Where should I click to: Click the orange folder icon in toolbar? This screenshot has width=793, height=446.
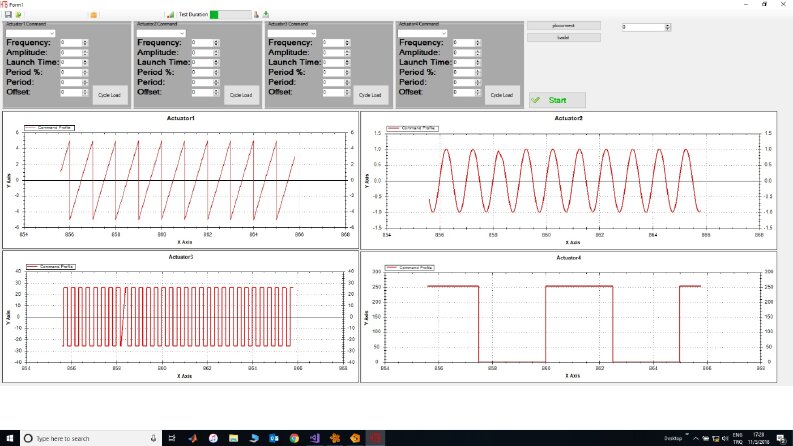point(94,15)
